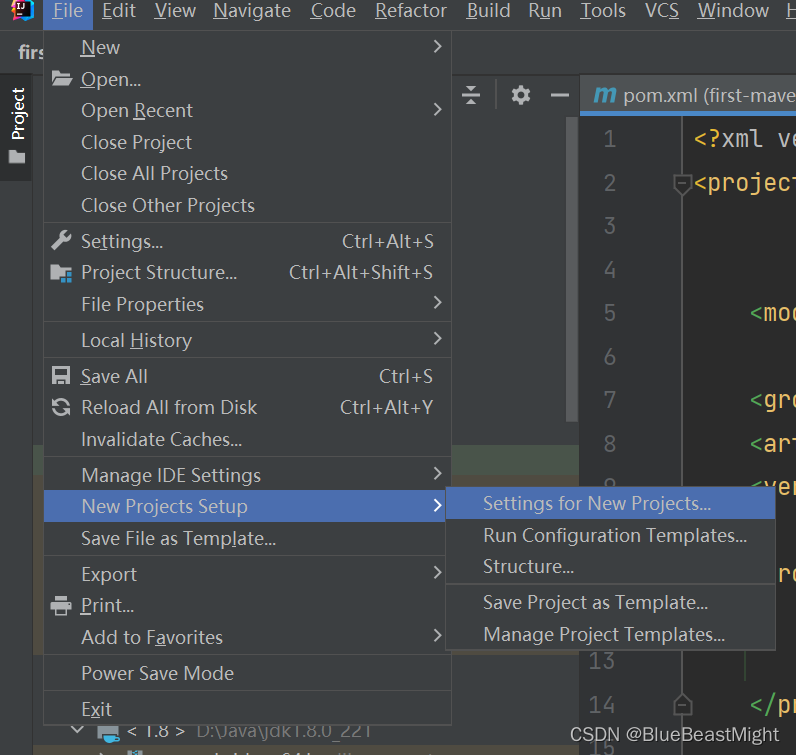The height and width of the screenshot is (755, 796).
Task: Open the Navigate menu
Action: 252,11
